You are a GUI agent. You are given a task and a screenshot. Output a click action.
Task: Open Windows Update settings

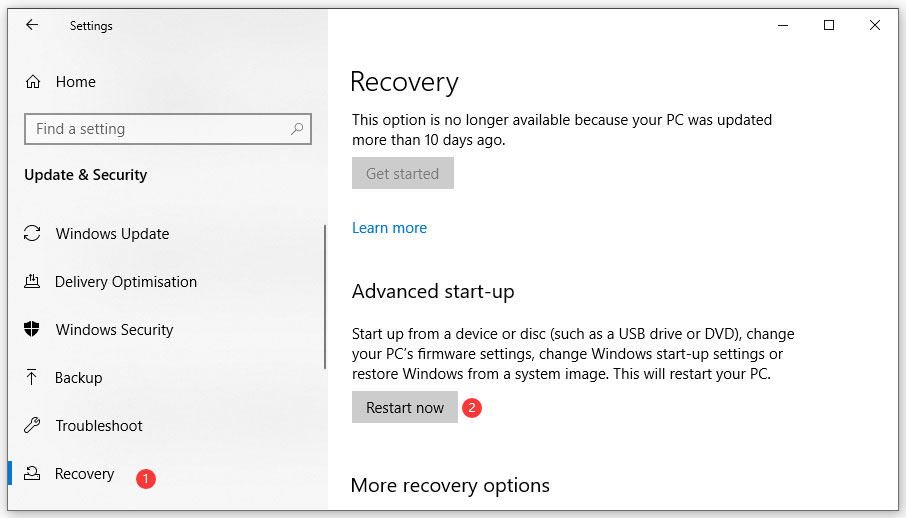tap(112, 234)
